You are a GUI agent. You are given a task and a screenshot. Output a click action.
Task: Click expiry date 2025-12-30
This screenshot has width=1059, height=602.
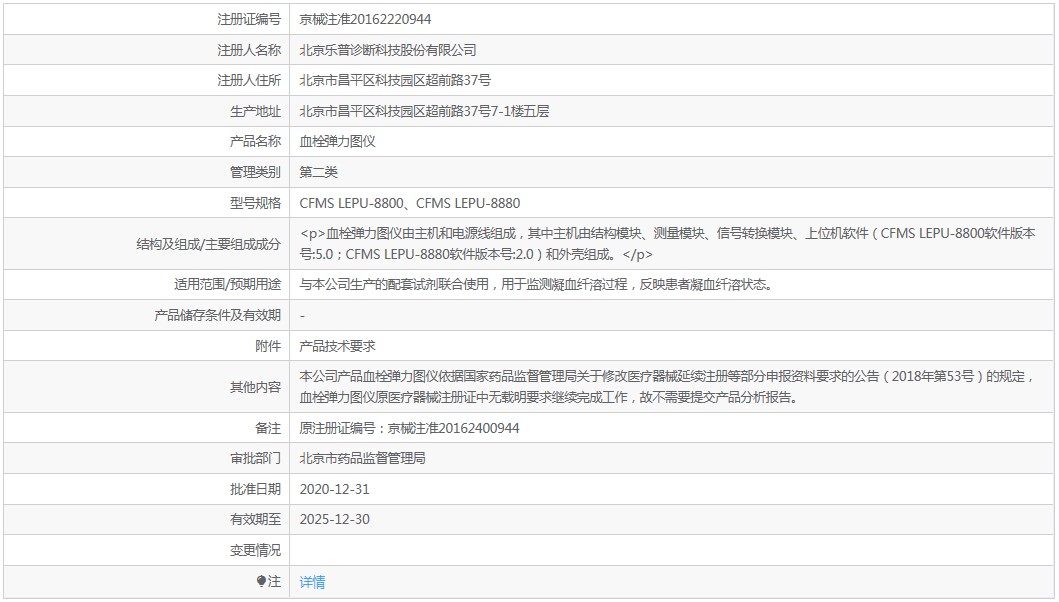coord(334,520)
